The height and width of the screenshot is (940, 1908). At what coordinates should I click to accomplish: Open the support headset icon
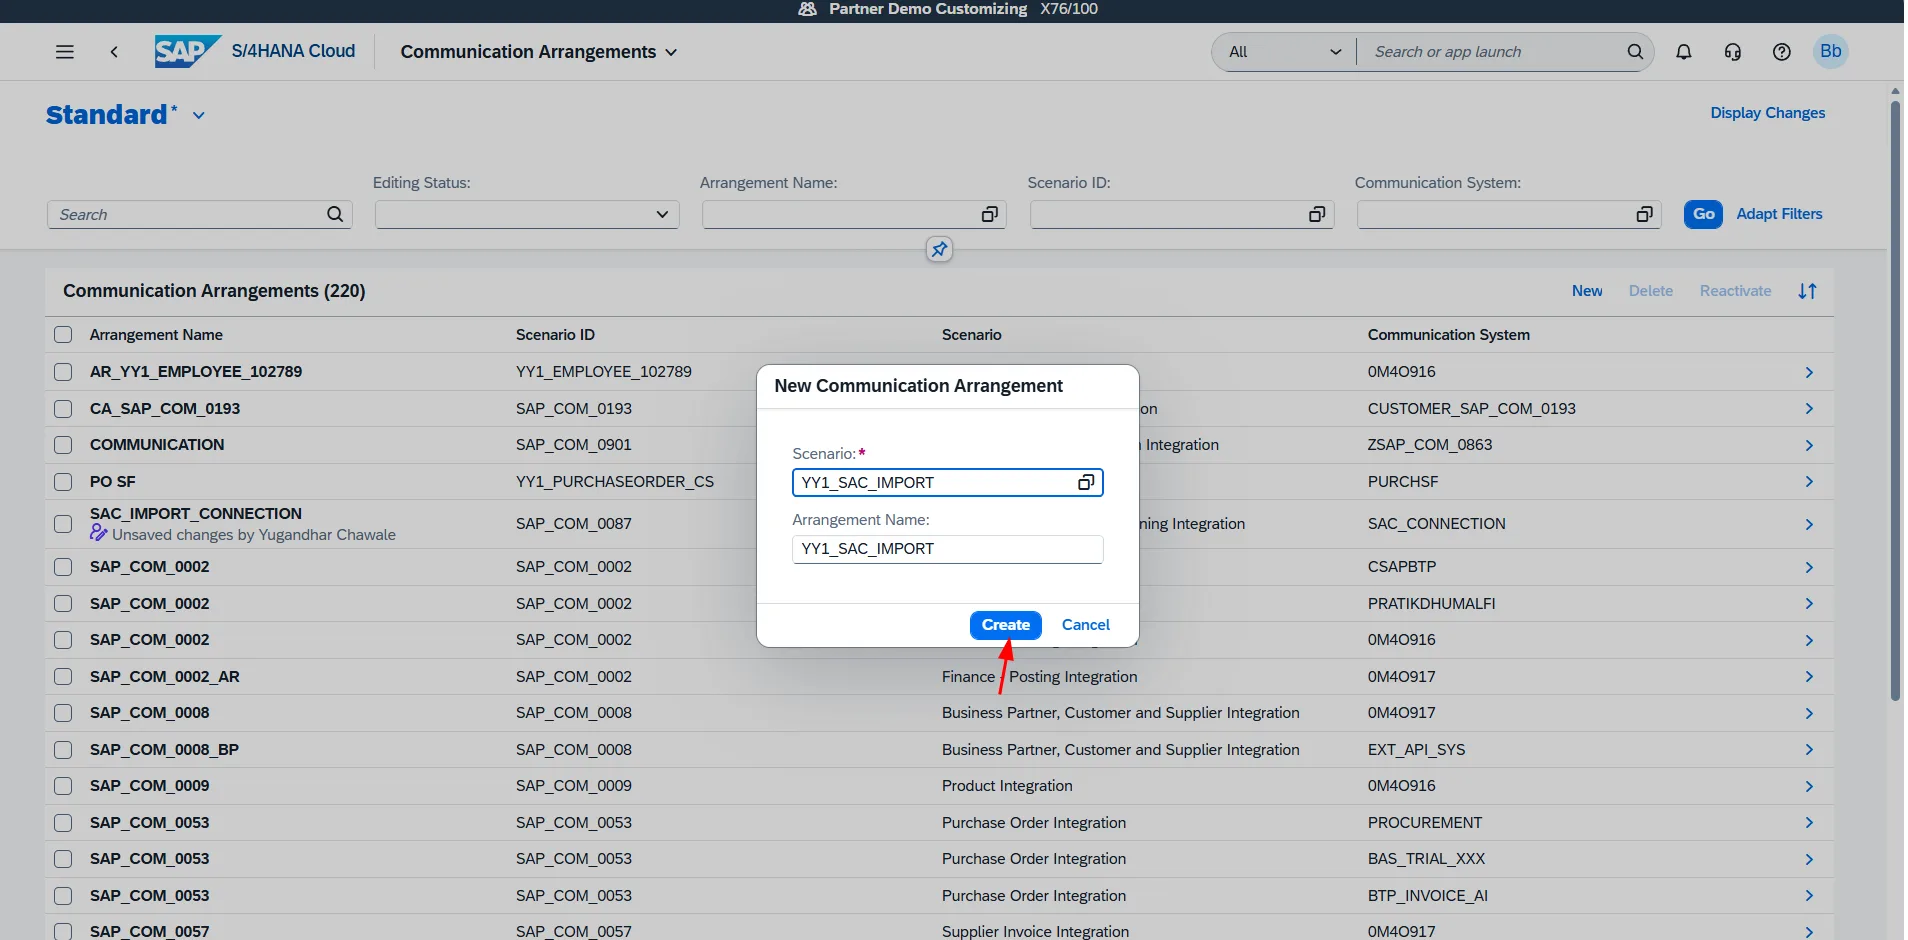[1733, 52]
